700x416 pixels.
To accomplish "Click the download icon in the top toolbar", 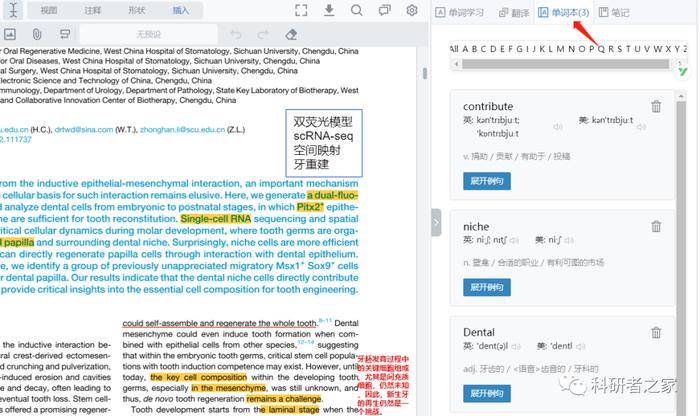I will [x=330, y=11].
